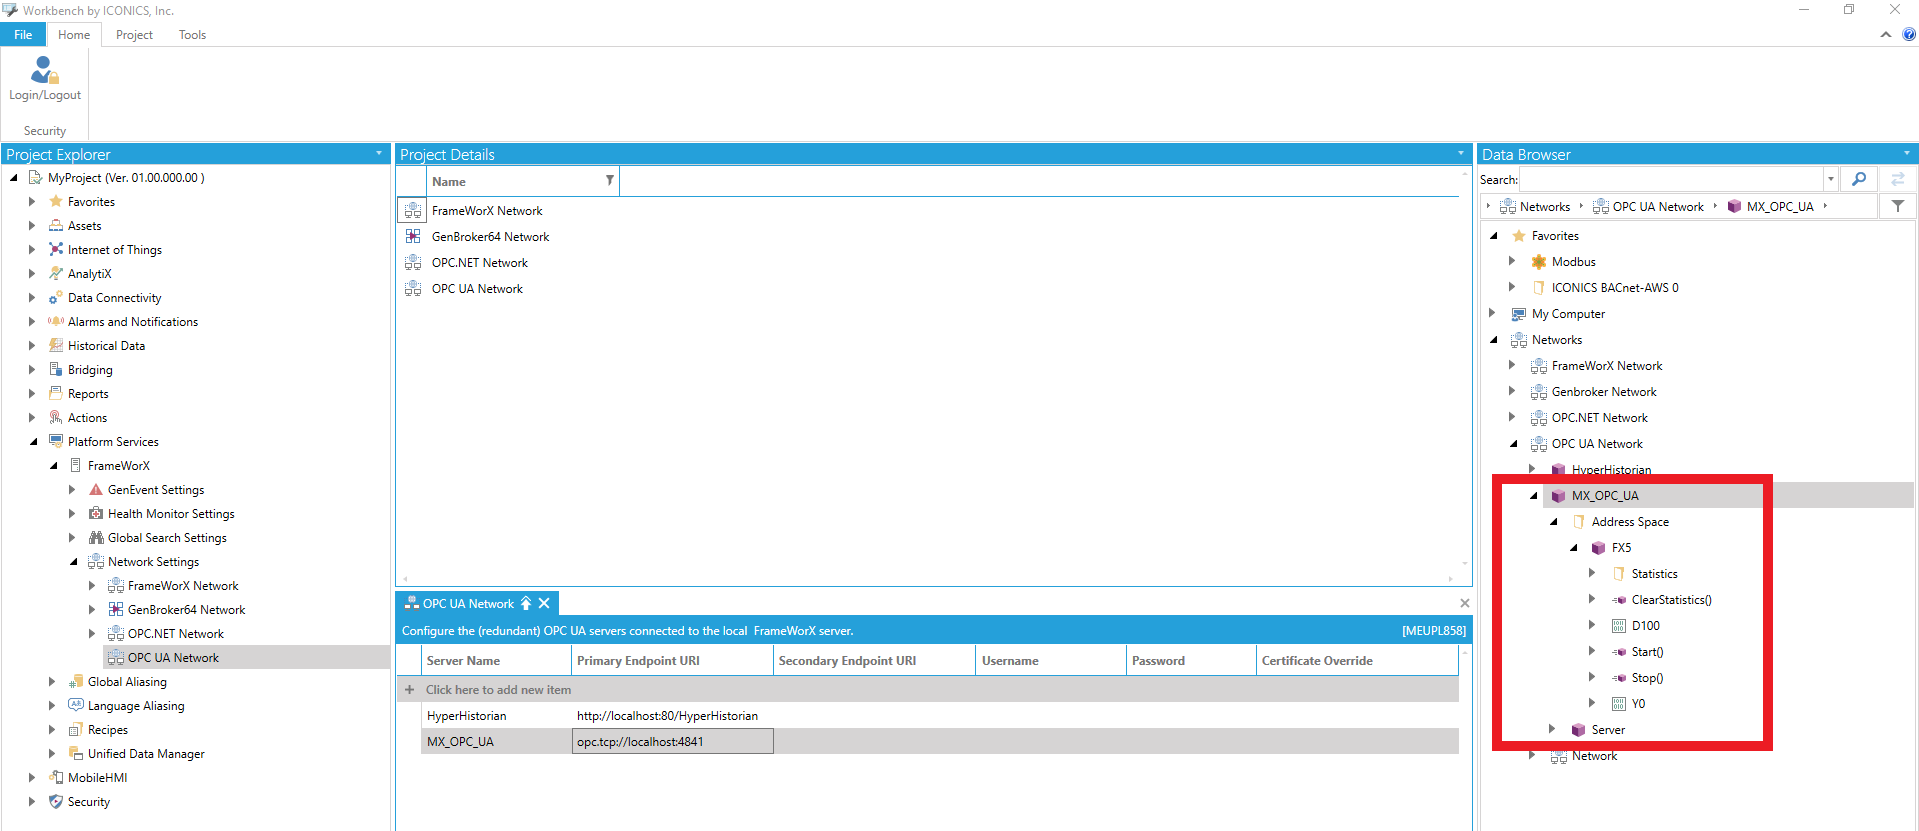Select GenBroker64 Network in Project Details list
1919x831 pixels.
point(490,237)
